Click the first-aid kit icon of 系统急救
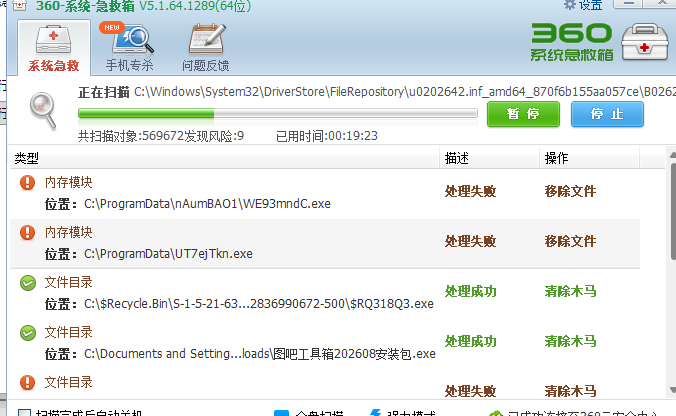The height and width of the screenshot is (416, 676). (53, 40)
